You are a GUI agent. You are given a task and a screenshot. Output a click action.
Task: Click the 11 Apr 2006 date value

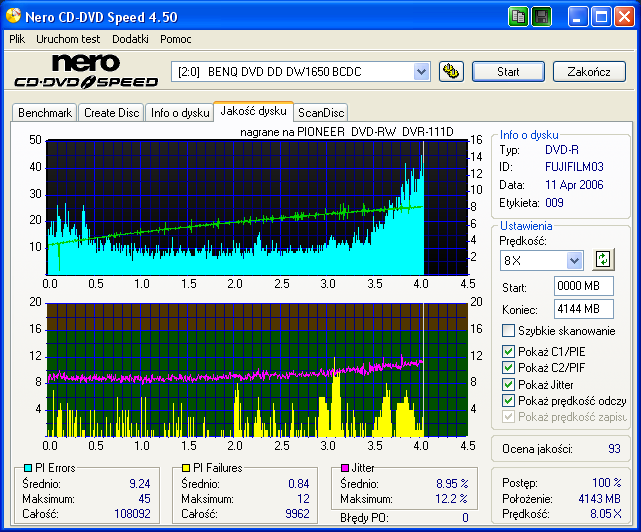[574, 185]
